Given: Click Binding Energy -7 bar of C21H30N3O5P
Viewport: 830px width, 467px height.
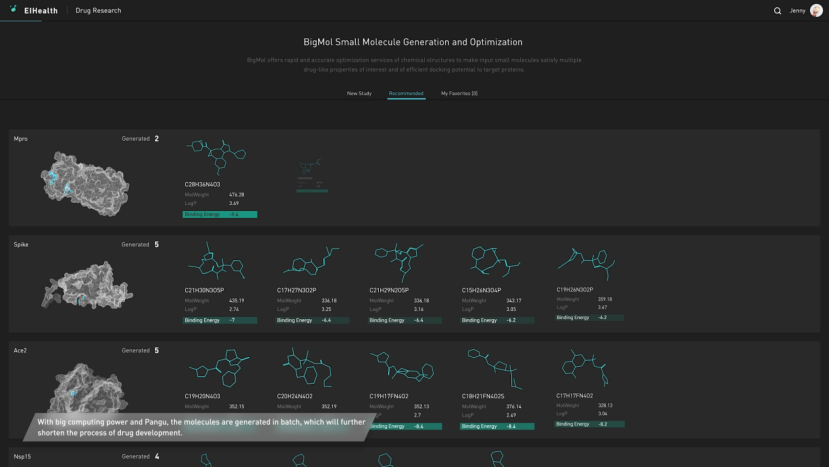Looking at the screenshot, I should 220,320.
